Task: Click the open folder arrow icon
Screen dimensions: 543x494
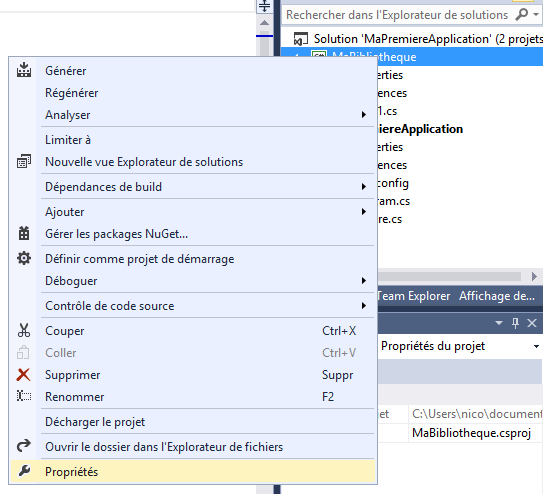Action: 24,446
